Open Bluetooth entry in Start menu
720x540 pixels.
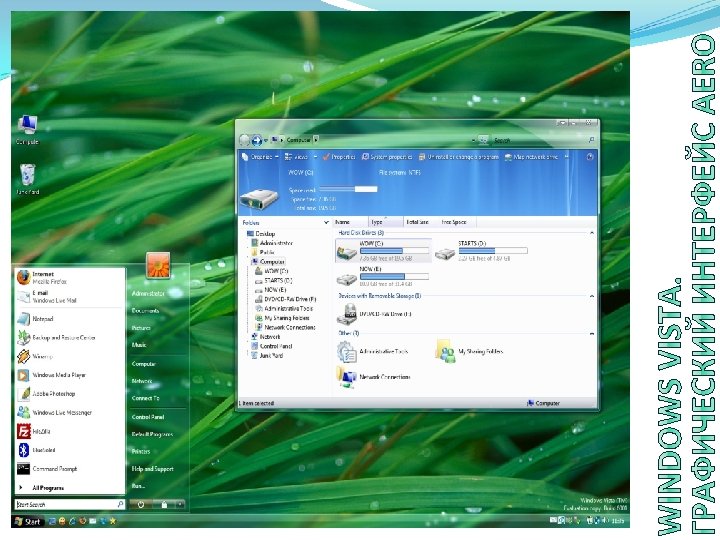coord(36,450)
